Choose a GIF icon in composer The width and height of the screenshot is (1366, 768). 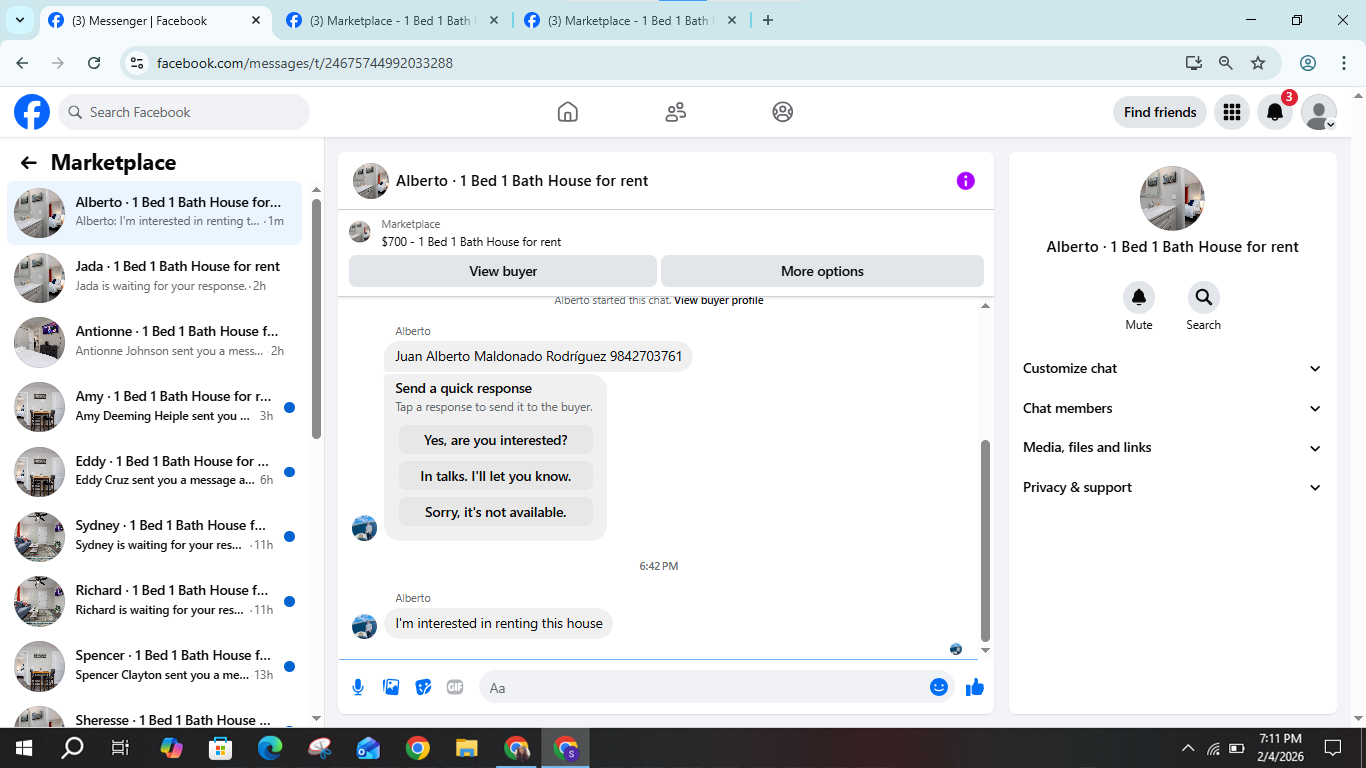coord(455,687)
